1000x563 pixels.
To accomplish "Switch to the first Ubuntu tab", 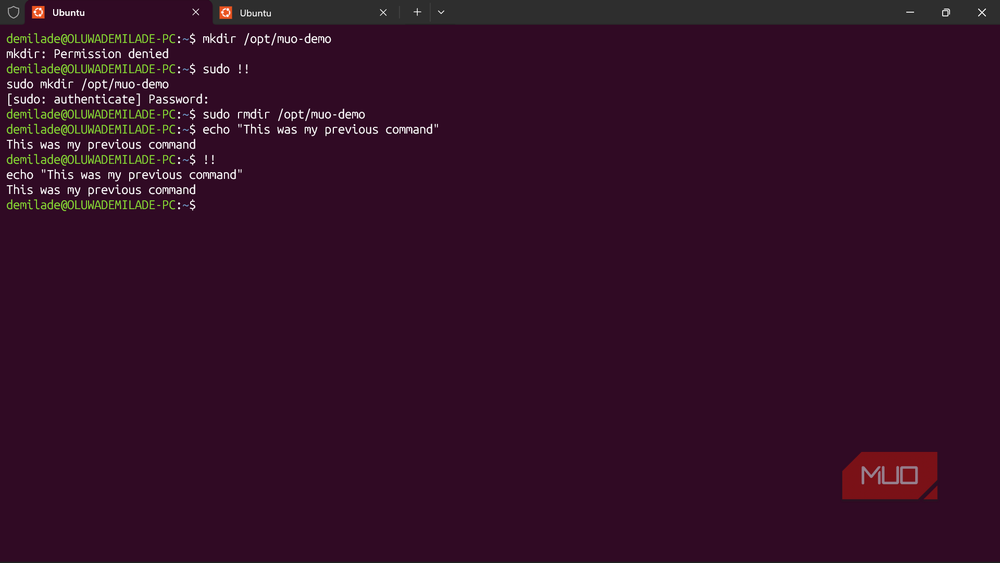I will [x=118, y=12].
